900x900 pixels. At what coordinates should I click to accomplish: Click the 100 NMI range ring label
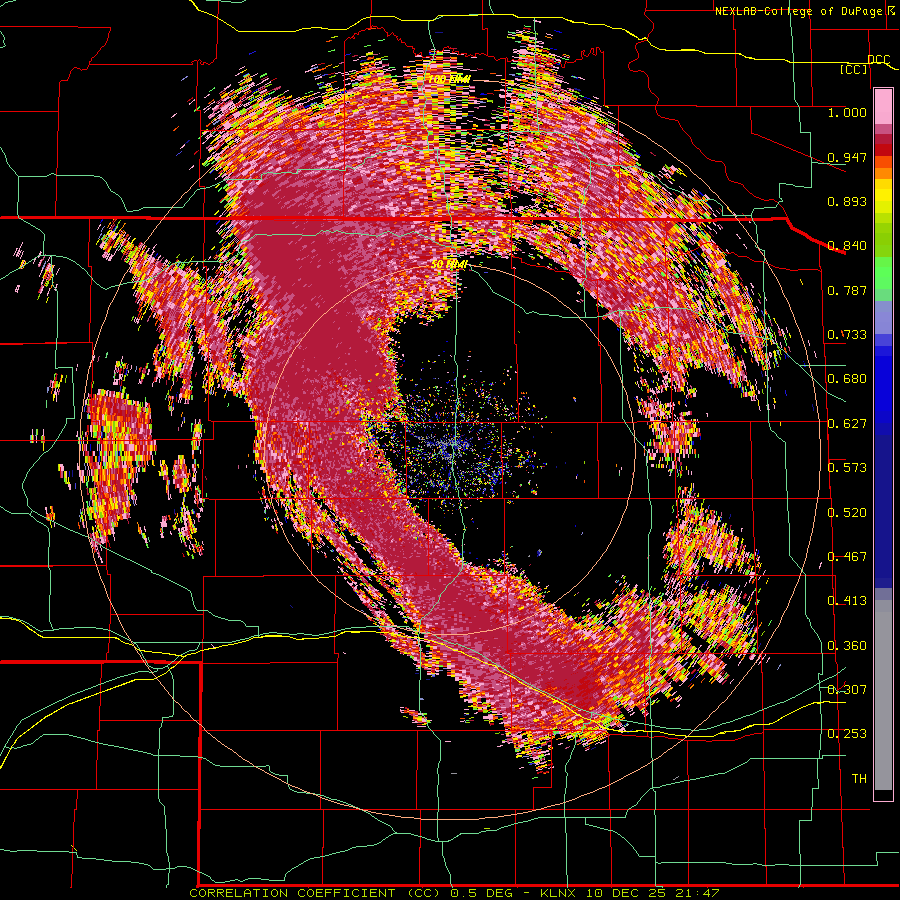point(449,79)
